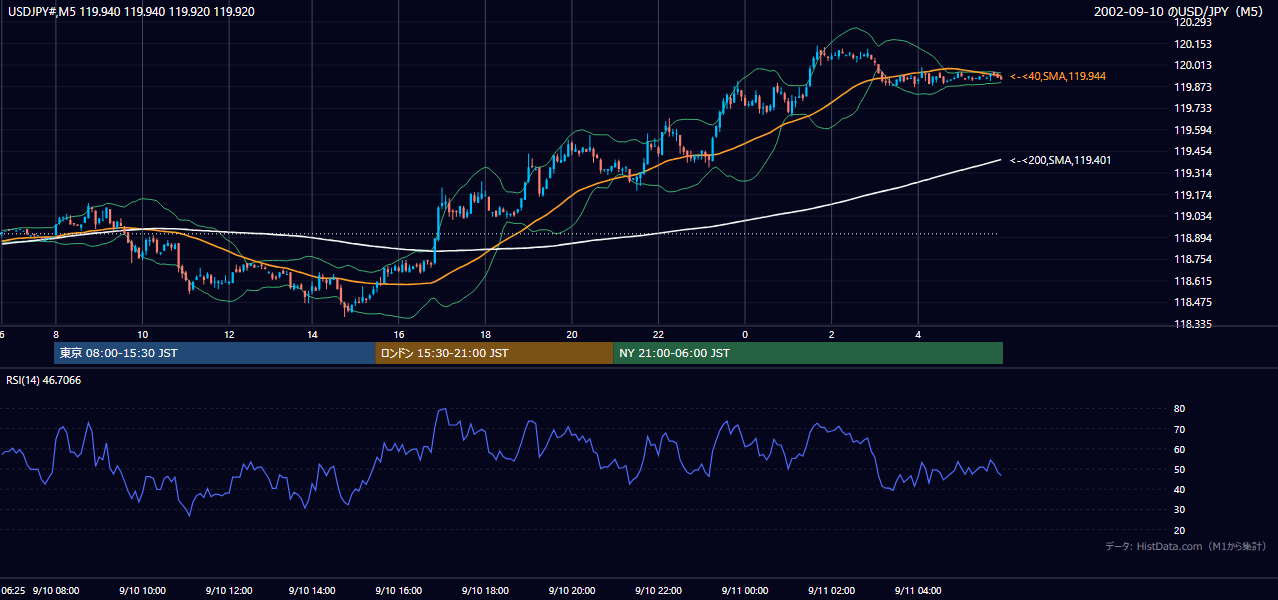Click hour tick 12 below the price chart
The height and width of the screenshot is (600, 1278).
(x=229, y=334)
